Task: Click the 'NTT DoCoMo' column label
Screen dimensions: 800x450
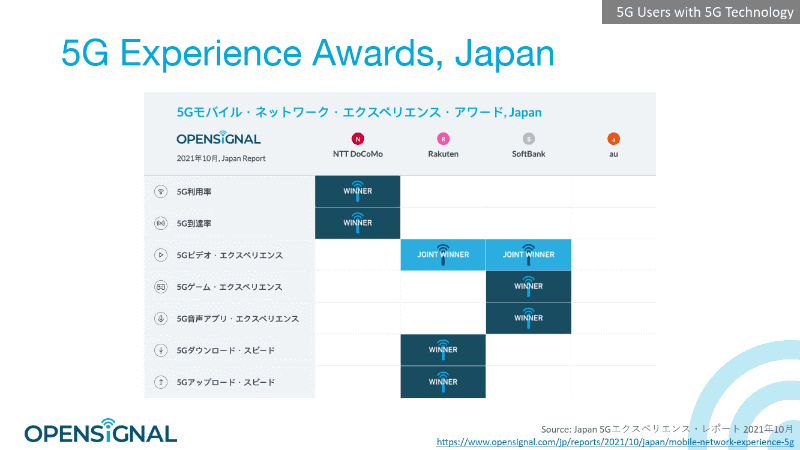Action: (x=358, y=154)
